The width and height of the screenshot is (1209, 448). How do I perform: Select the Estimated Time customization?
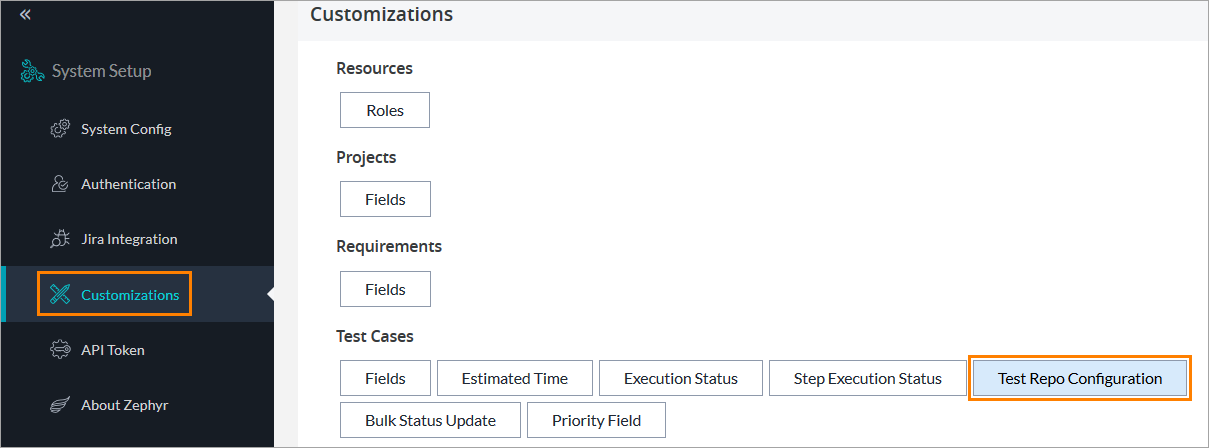pyautogui.click(x=514, y=379)
